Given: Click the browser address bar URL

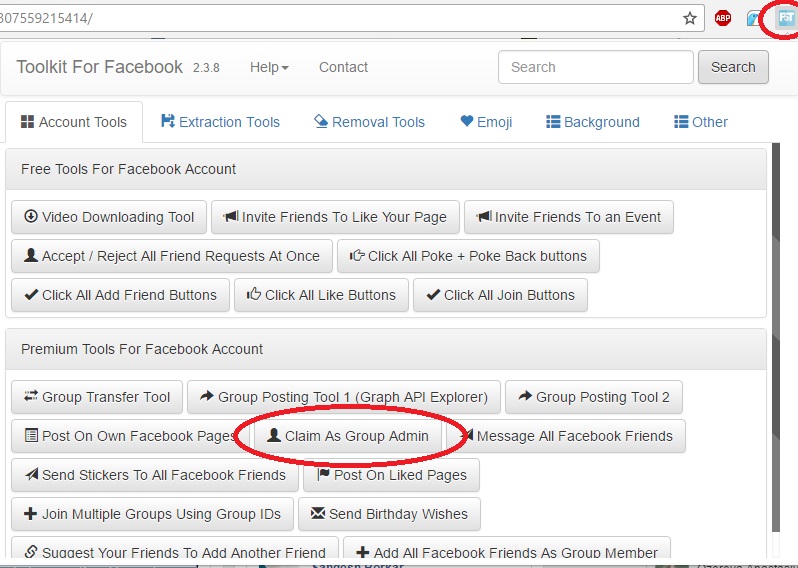Looking at the screenshot, I should click(46, 18).
